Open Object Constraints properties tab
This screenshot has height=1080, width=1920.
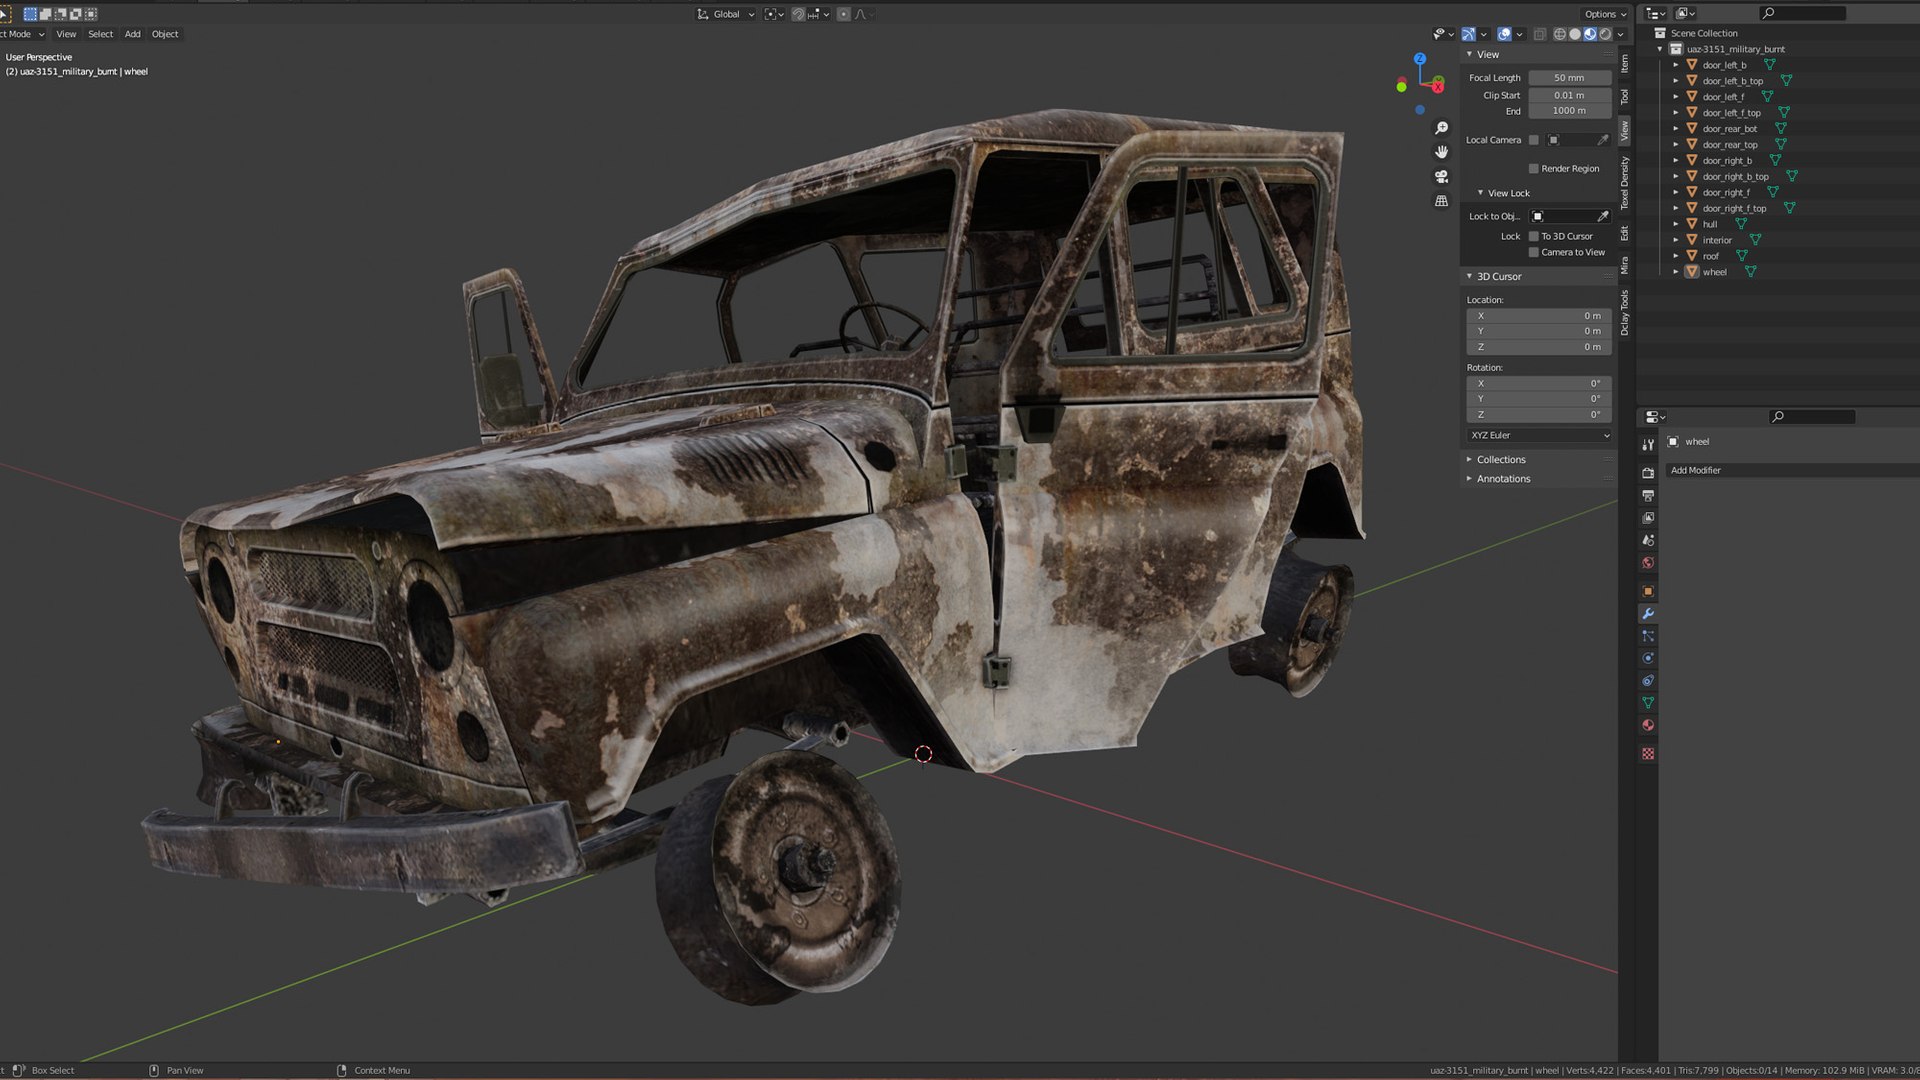coord(1648,681)
